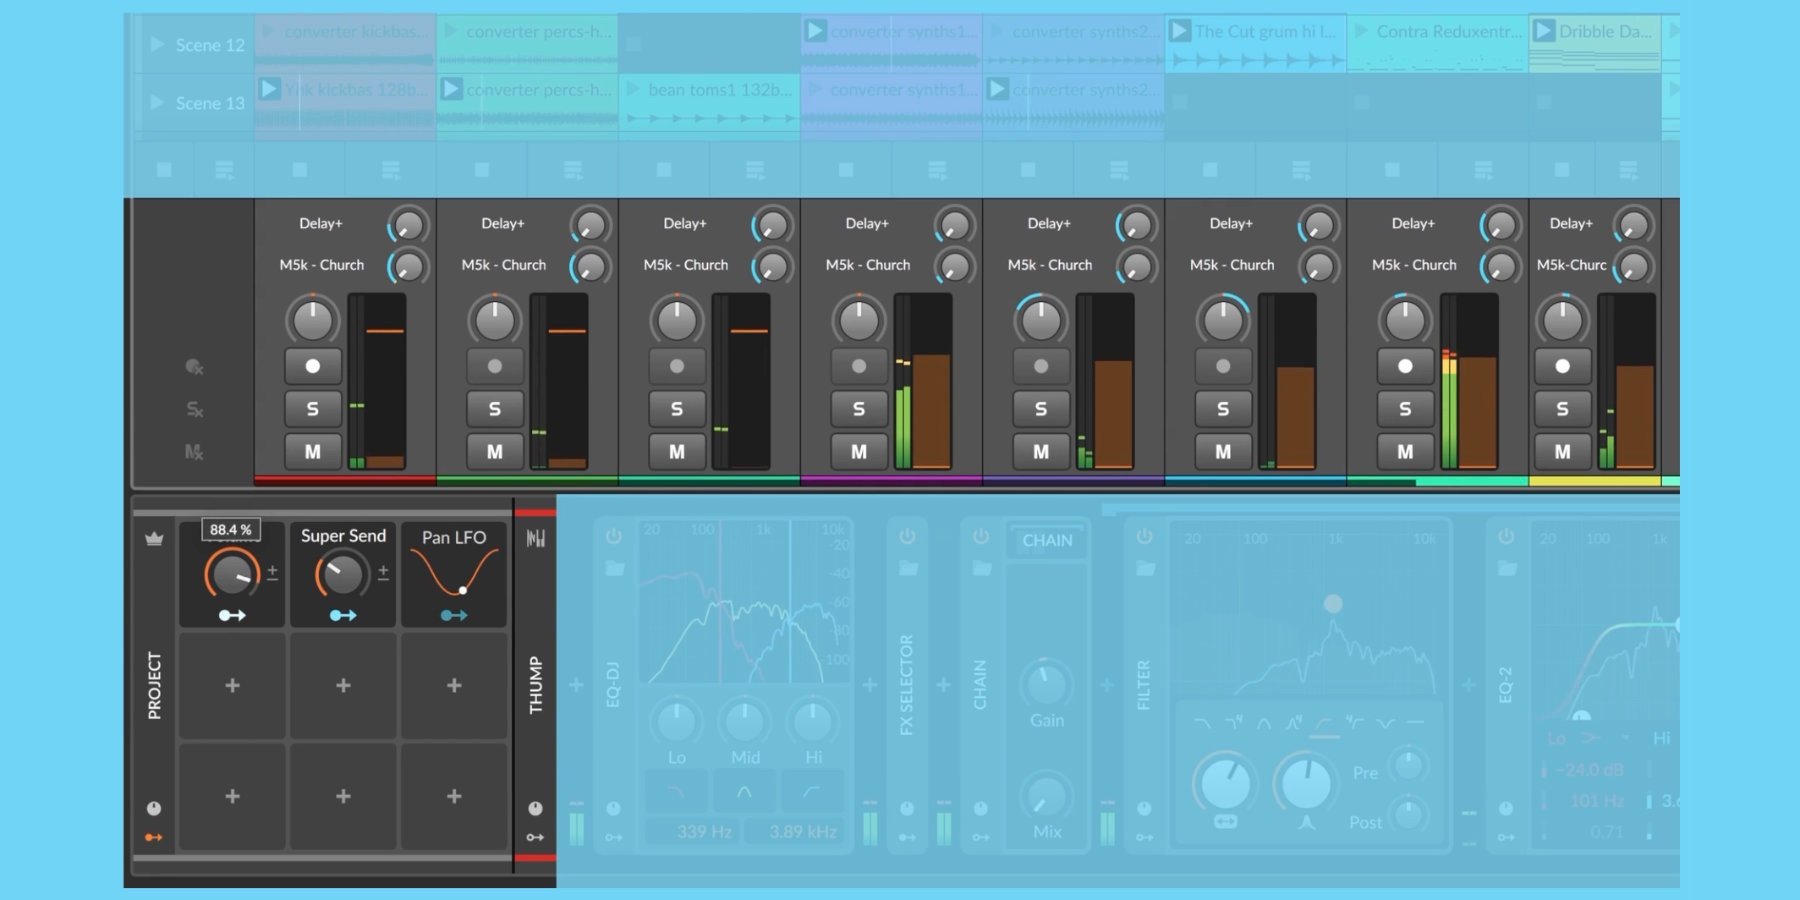This screenshot has width=1800, height=900.
Task: Select the bean toms1 132b clip
Action: click(710, 92)
